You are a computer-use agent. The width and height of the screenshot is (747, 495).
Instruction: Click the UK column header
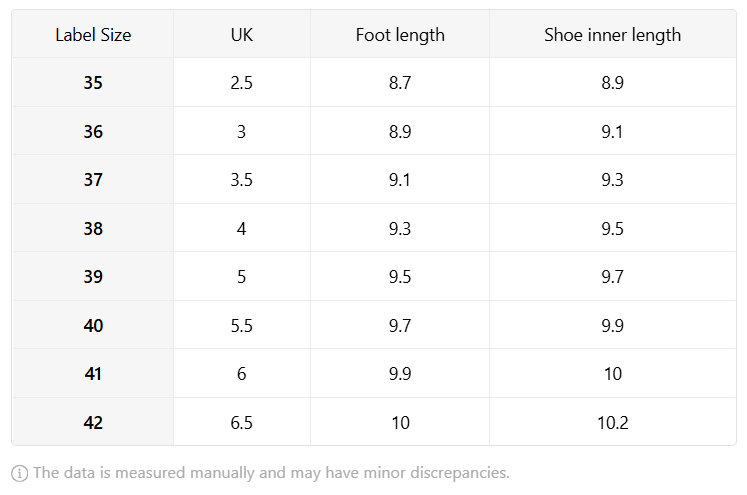pos(242,34)
